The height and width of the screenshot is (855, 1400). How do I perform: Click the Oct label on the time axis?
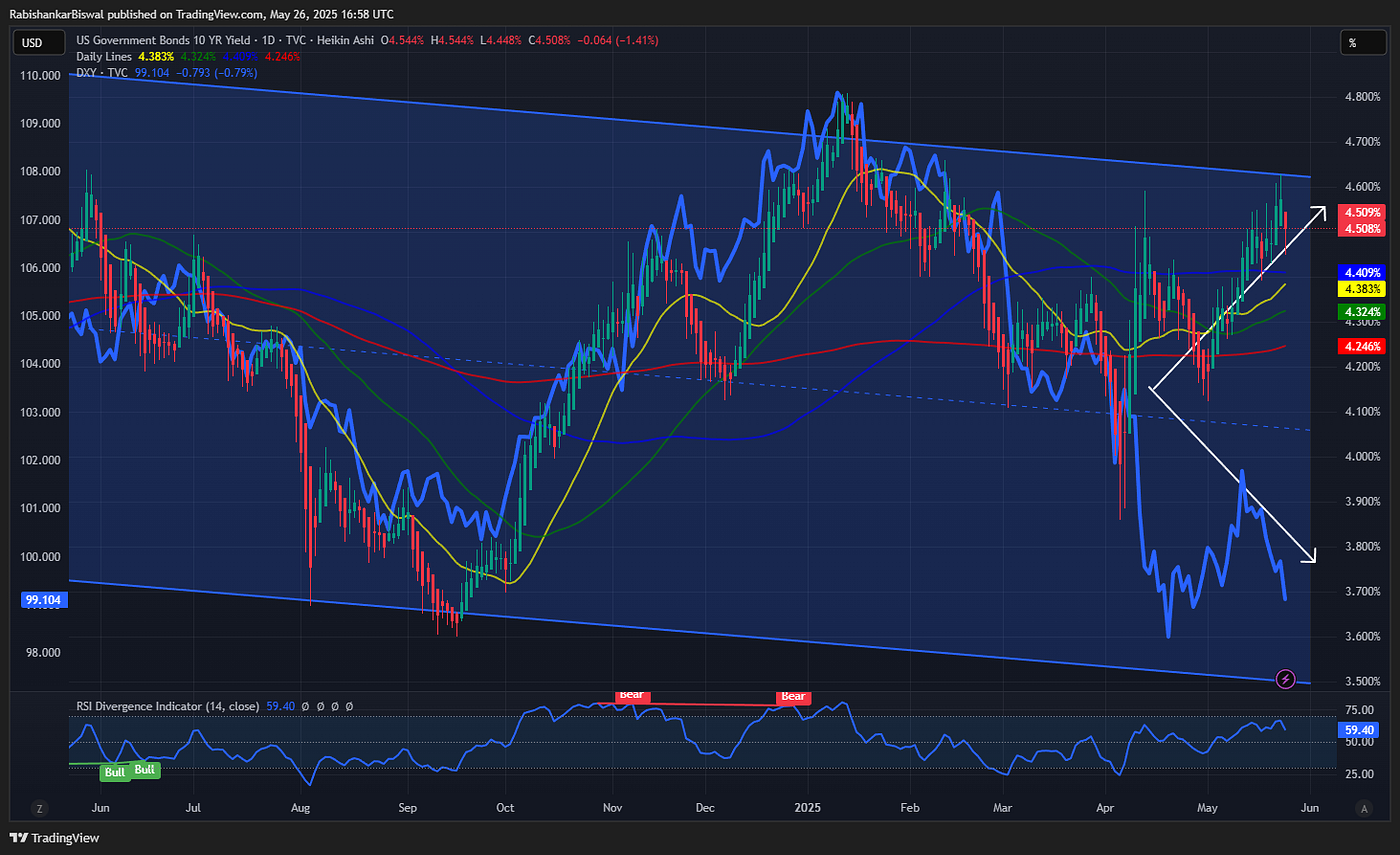click(505, 806)
